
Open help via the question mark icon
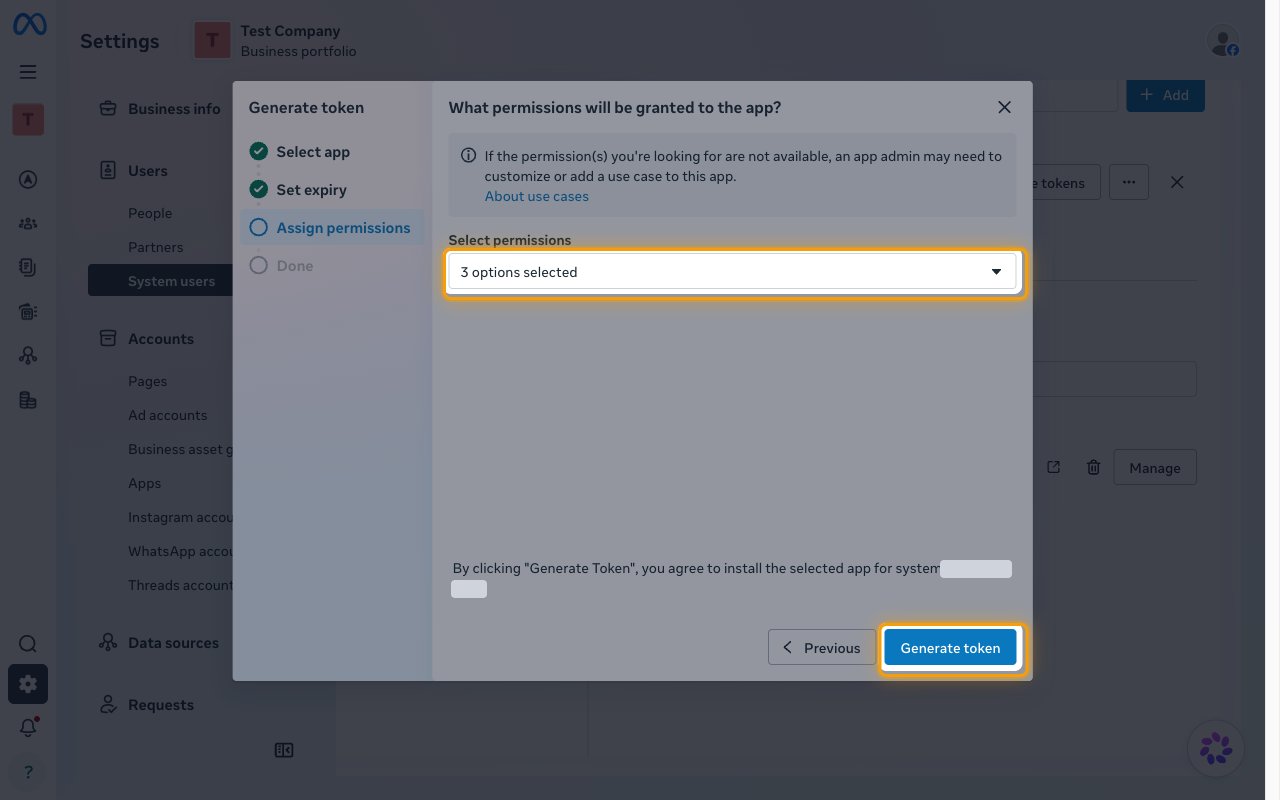pyautogui.click(x=28, y=772)
